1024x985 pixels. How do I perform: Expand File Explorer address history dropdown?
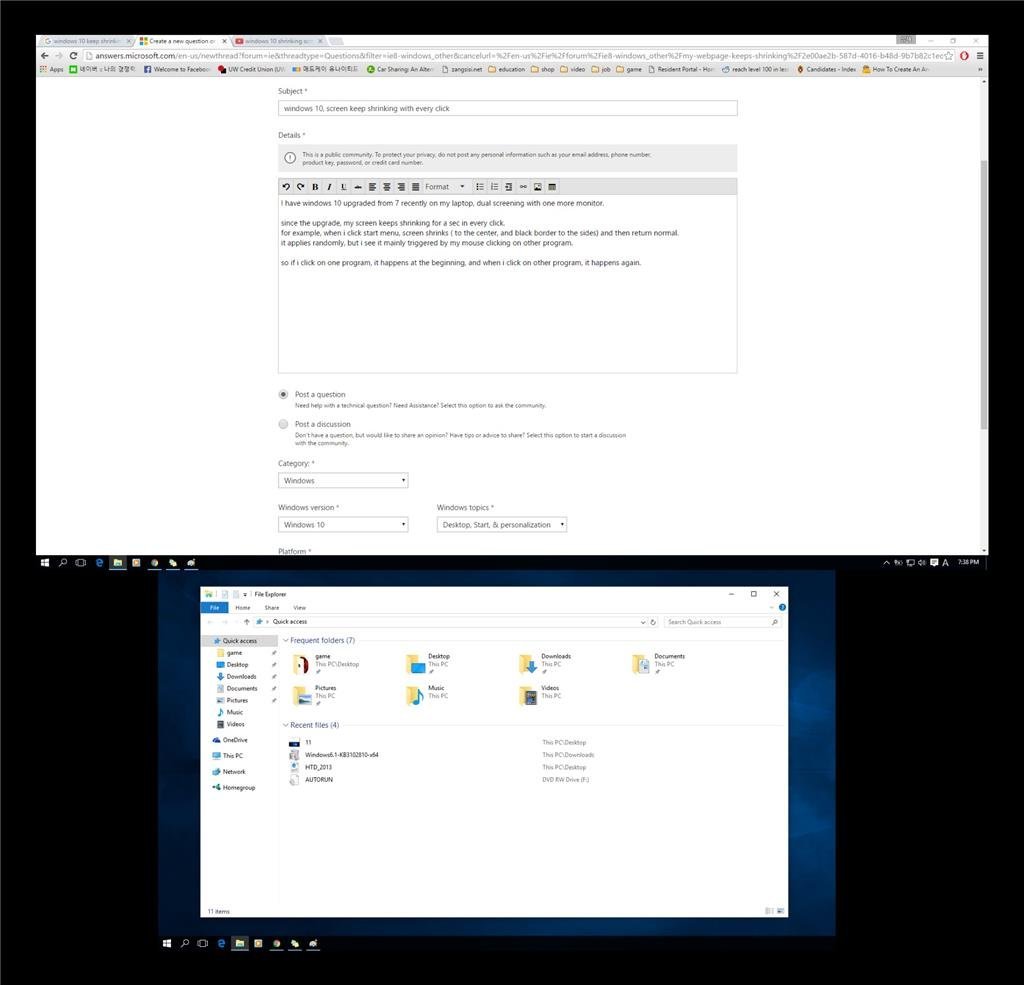(643, 622)
